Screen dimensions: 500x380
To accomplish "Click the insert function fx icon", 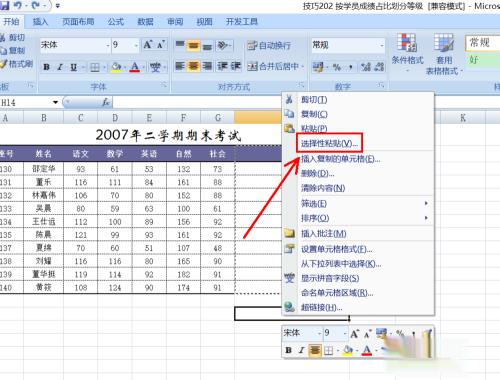I will point(106,102).
